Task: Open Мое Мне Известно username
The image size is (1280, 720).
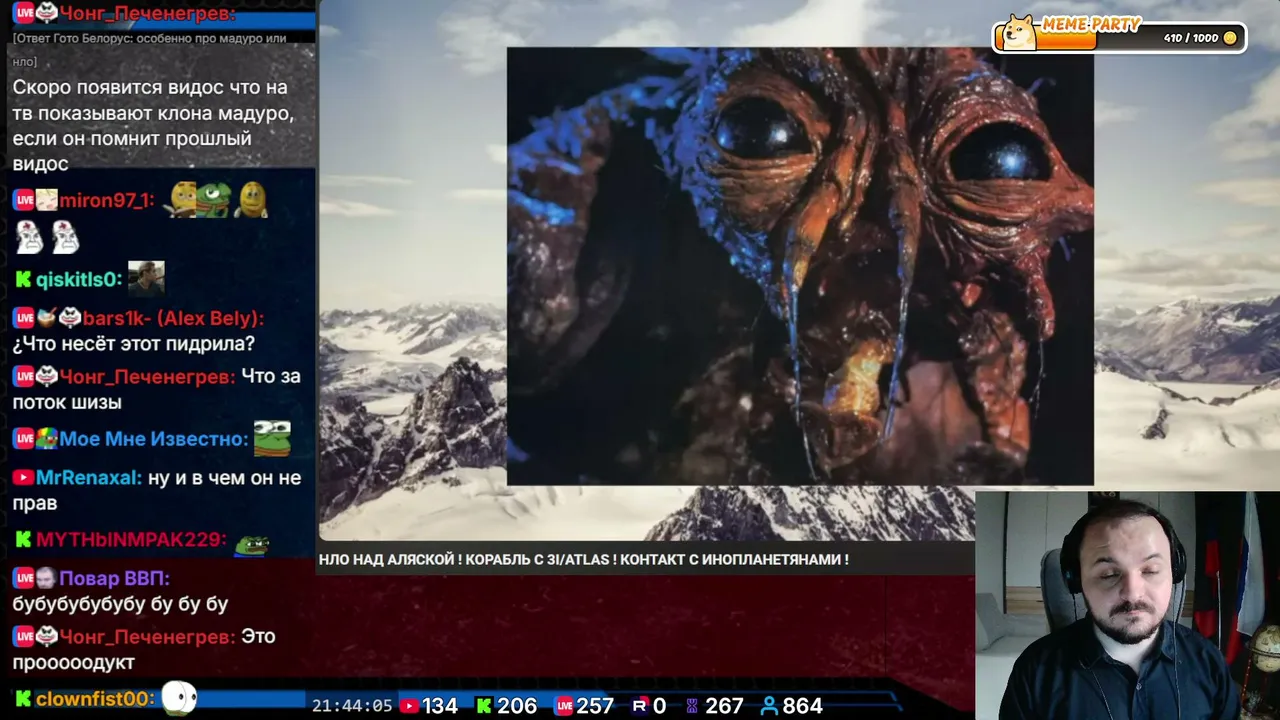Action: [154, 438]
